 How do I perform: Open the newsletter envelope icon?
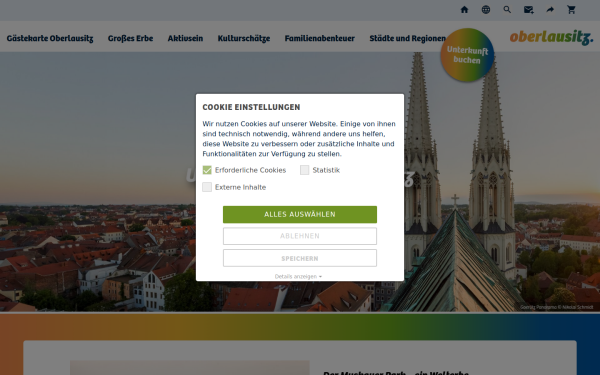click(528, 10)
